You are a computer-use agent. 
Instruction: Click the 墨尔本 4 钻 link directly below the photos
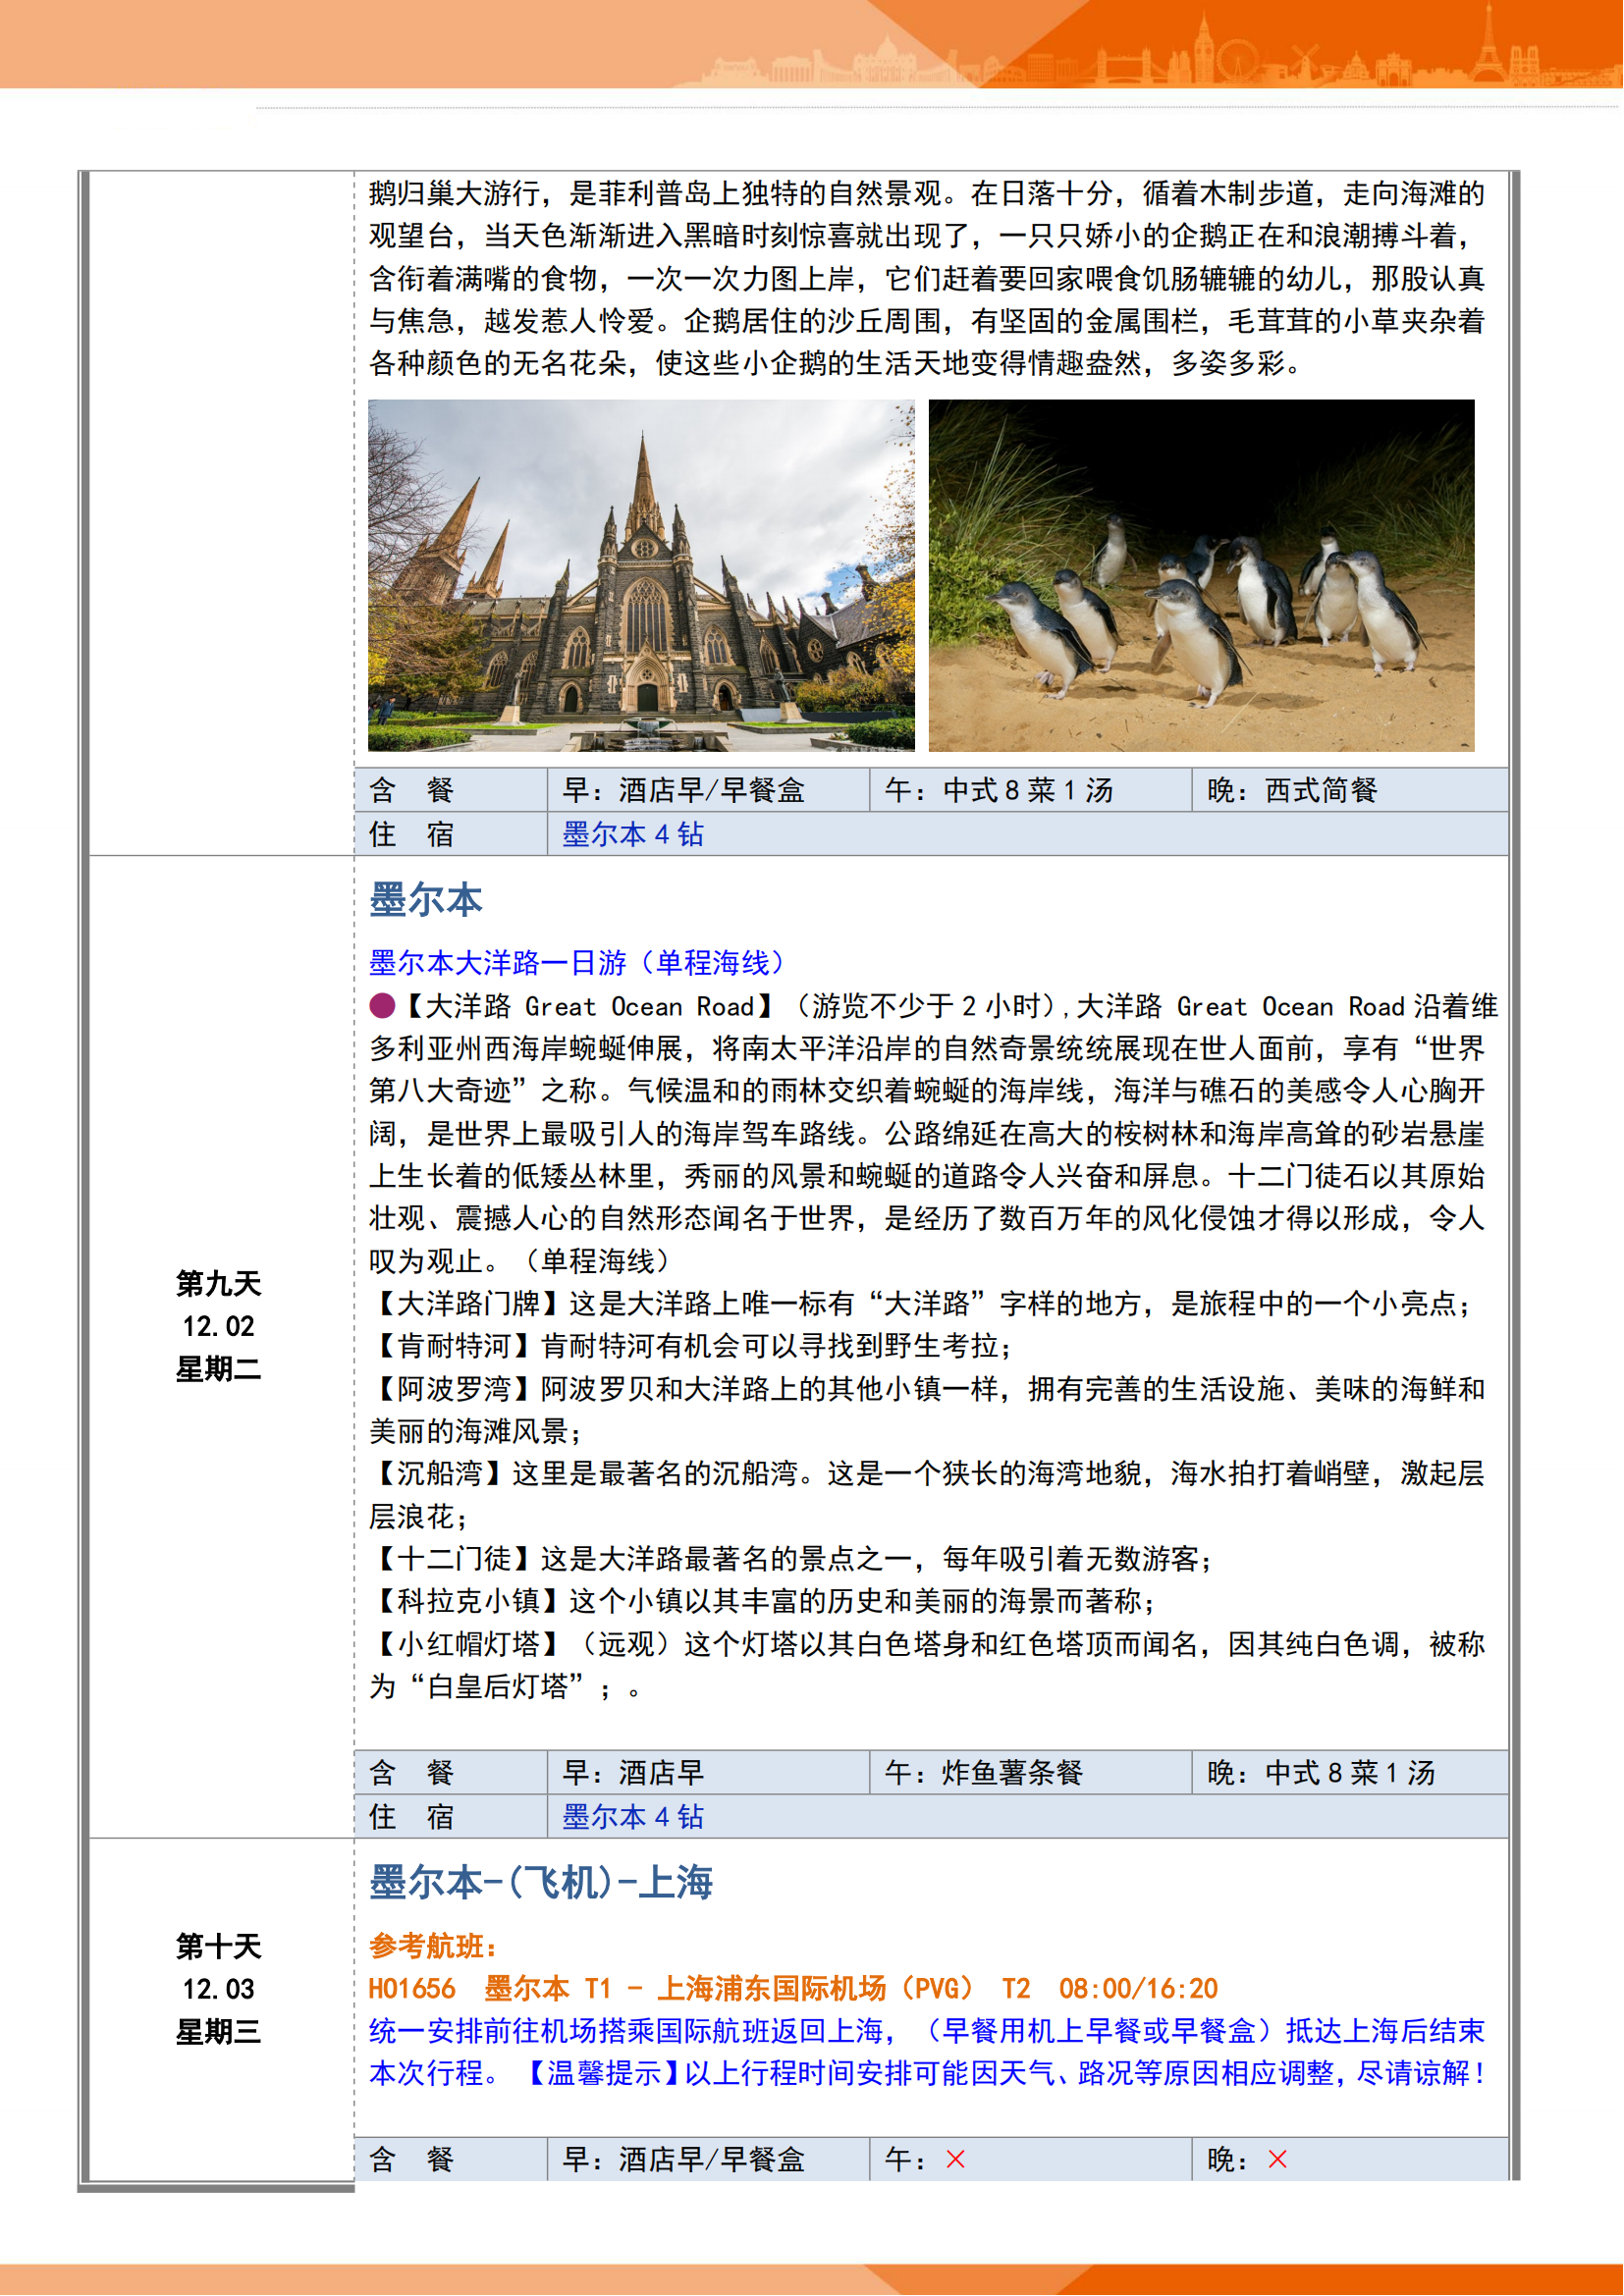tap(632, 834)
